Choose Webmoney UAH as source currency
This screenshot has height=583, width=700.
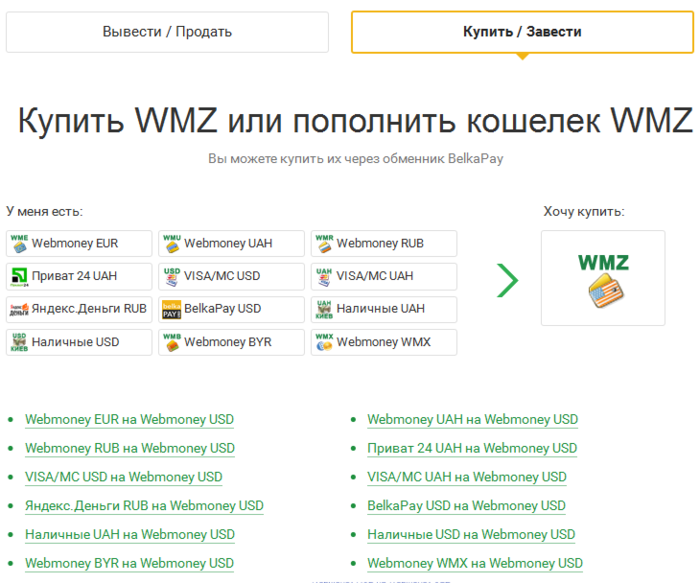point(231,243)
